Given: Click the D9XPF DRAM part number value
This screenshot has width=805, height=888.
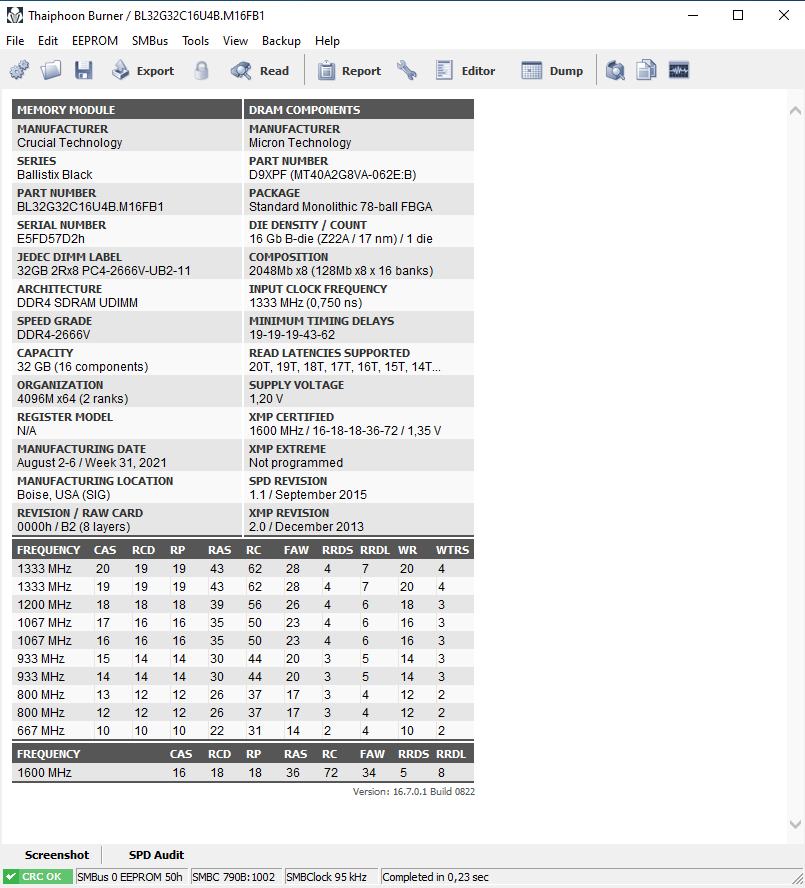Looking at the screenshot, I should tap(333, 174).
